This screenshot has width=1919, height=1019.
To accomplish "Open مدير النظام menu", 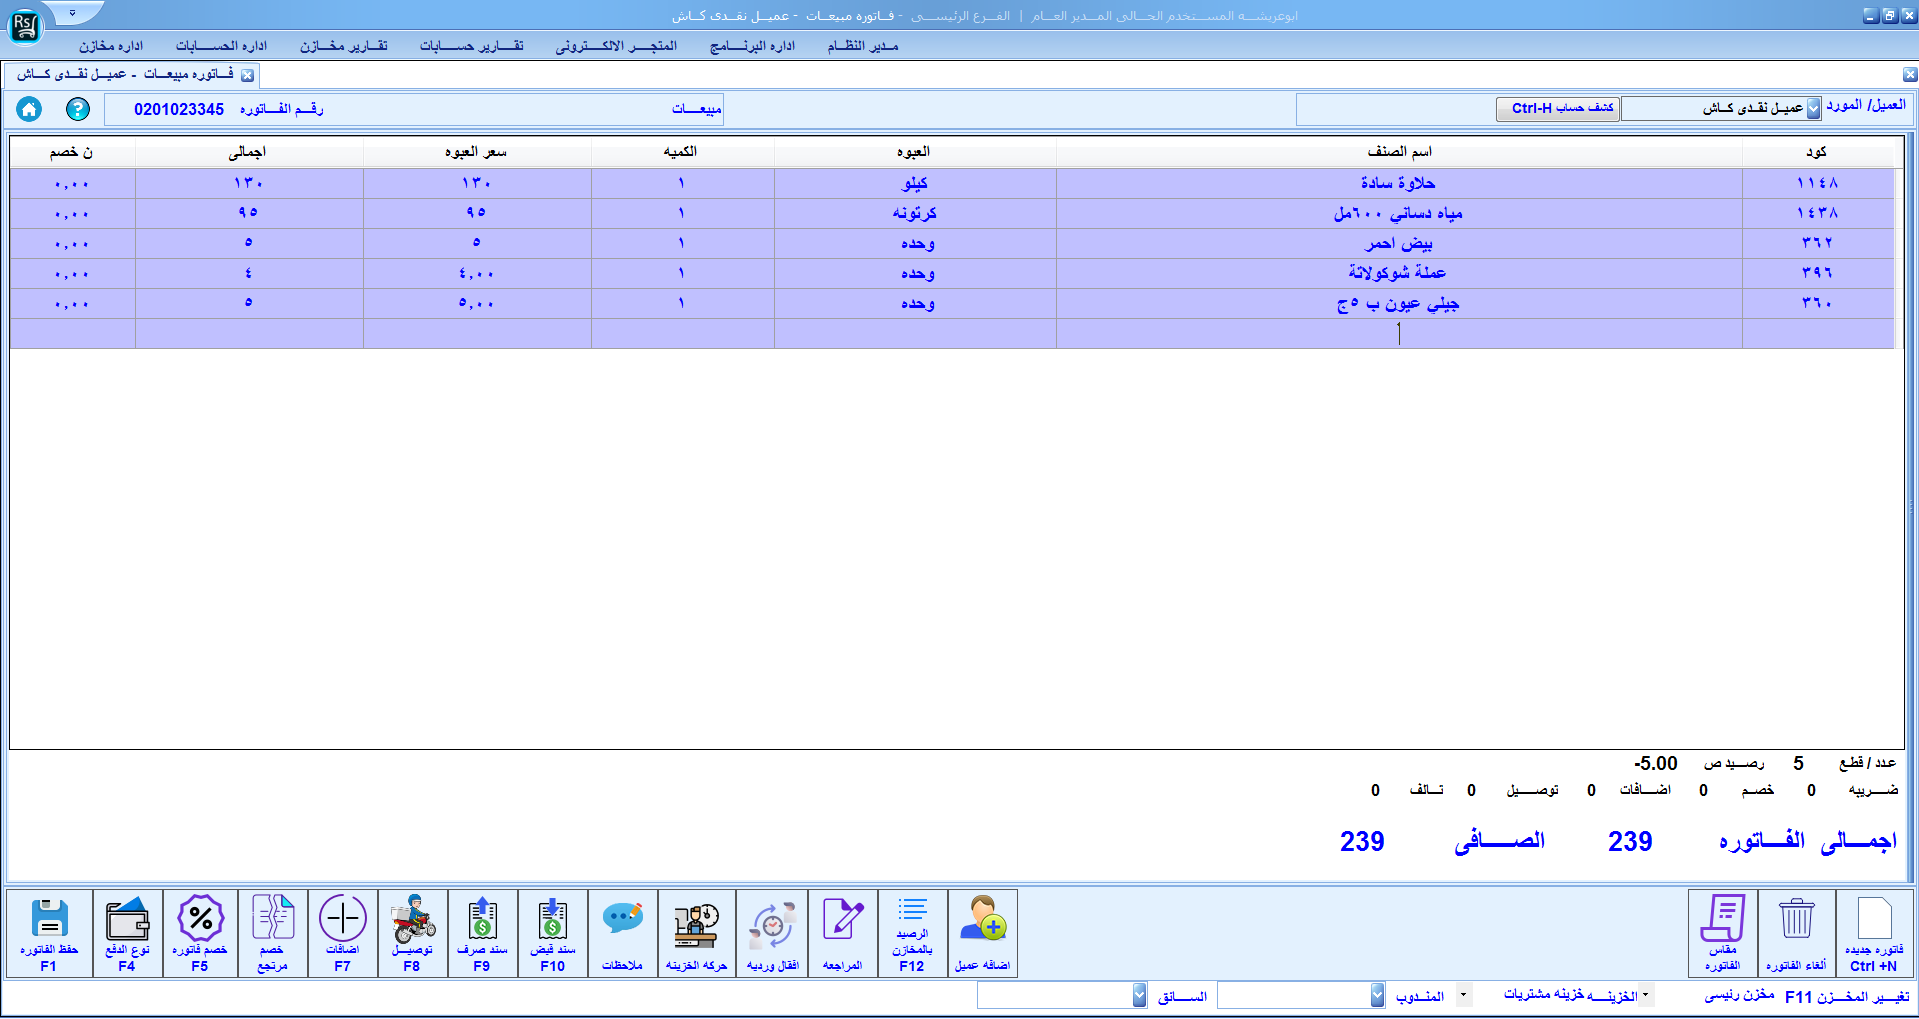I will click(x=863, y=46).
